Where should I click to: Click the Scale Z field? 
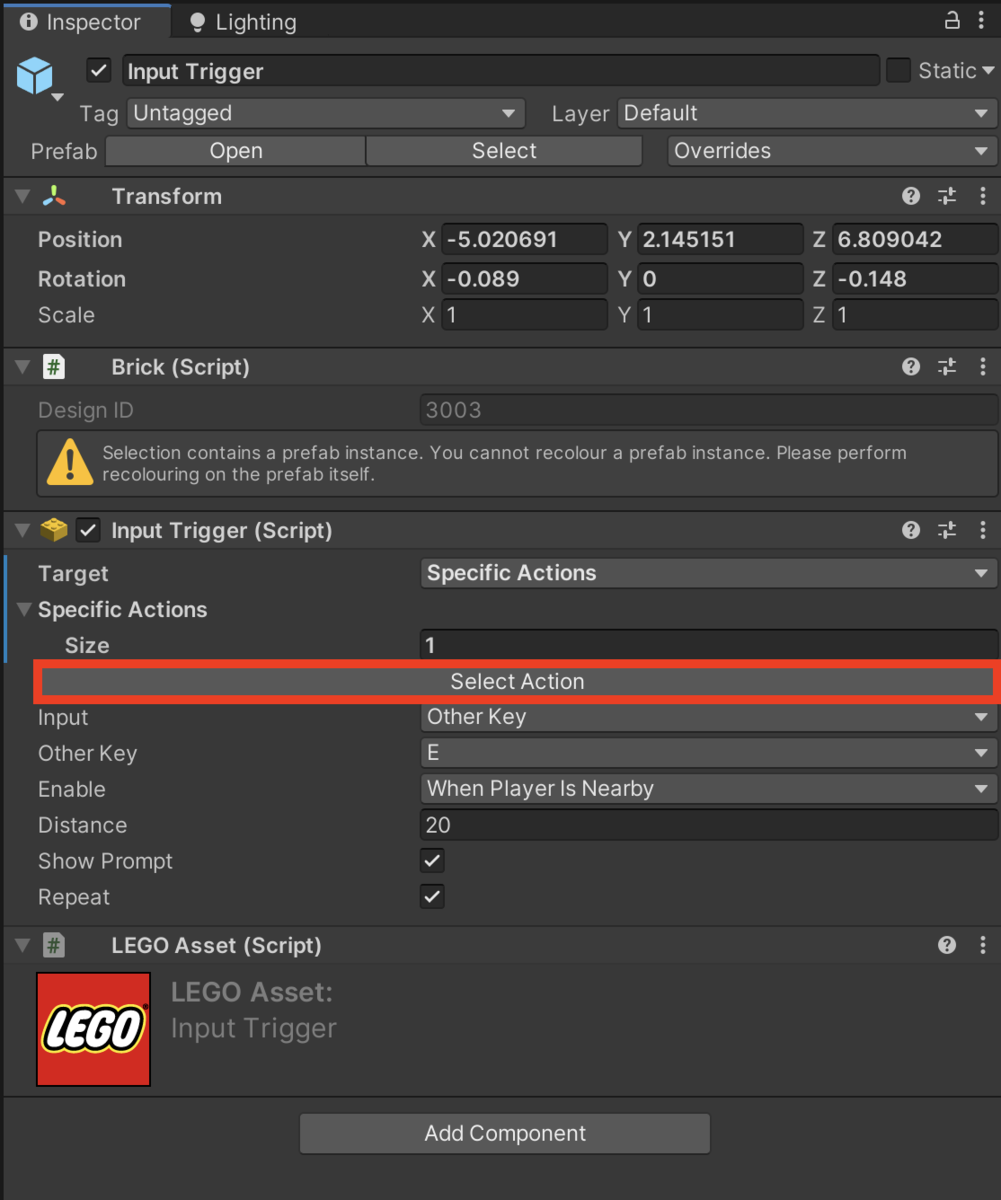coord(915,315)
